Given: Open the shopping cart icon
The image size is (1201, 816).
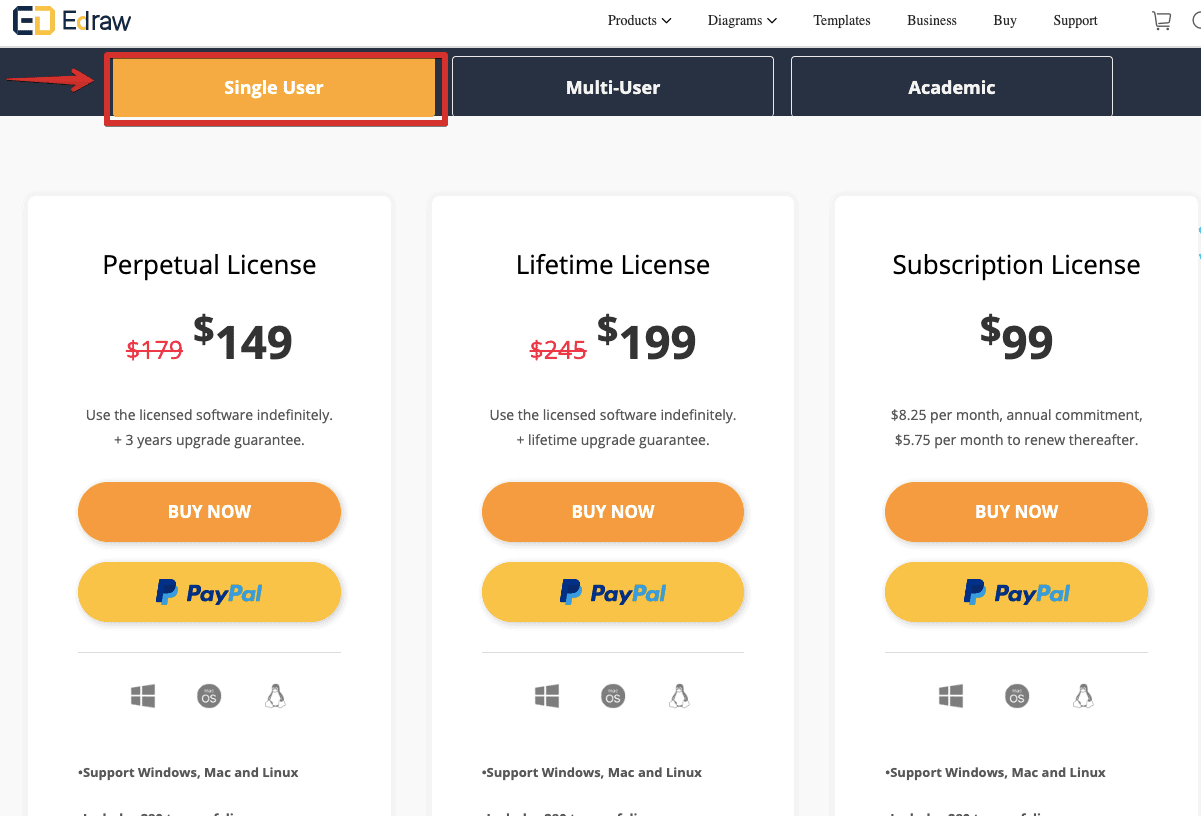Looking at the screenshot, I should 1161,21.
